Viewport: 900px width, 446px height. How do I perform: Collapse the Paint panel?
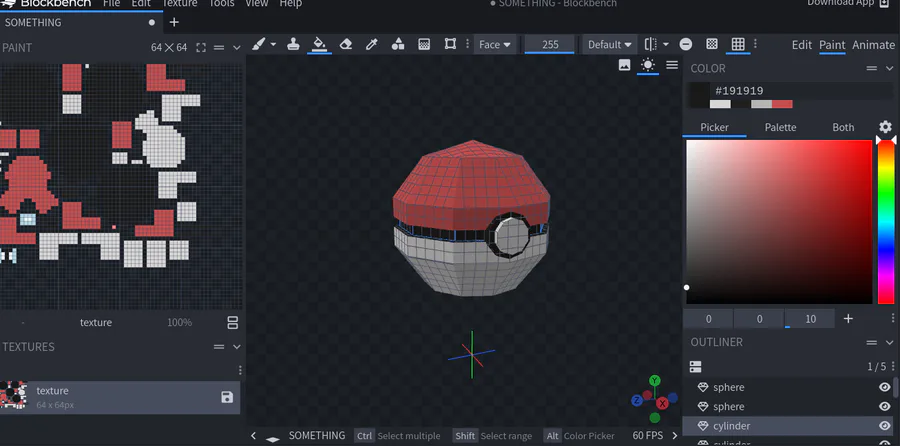(x=236, y=48)
